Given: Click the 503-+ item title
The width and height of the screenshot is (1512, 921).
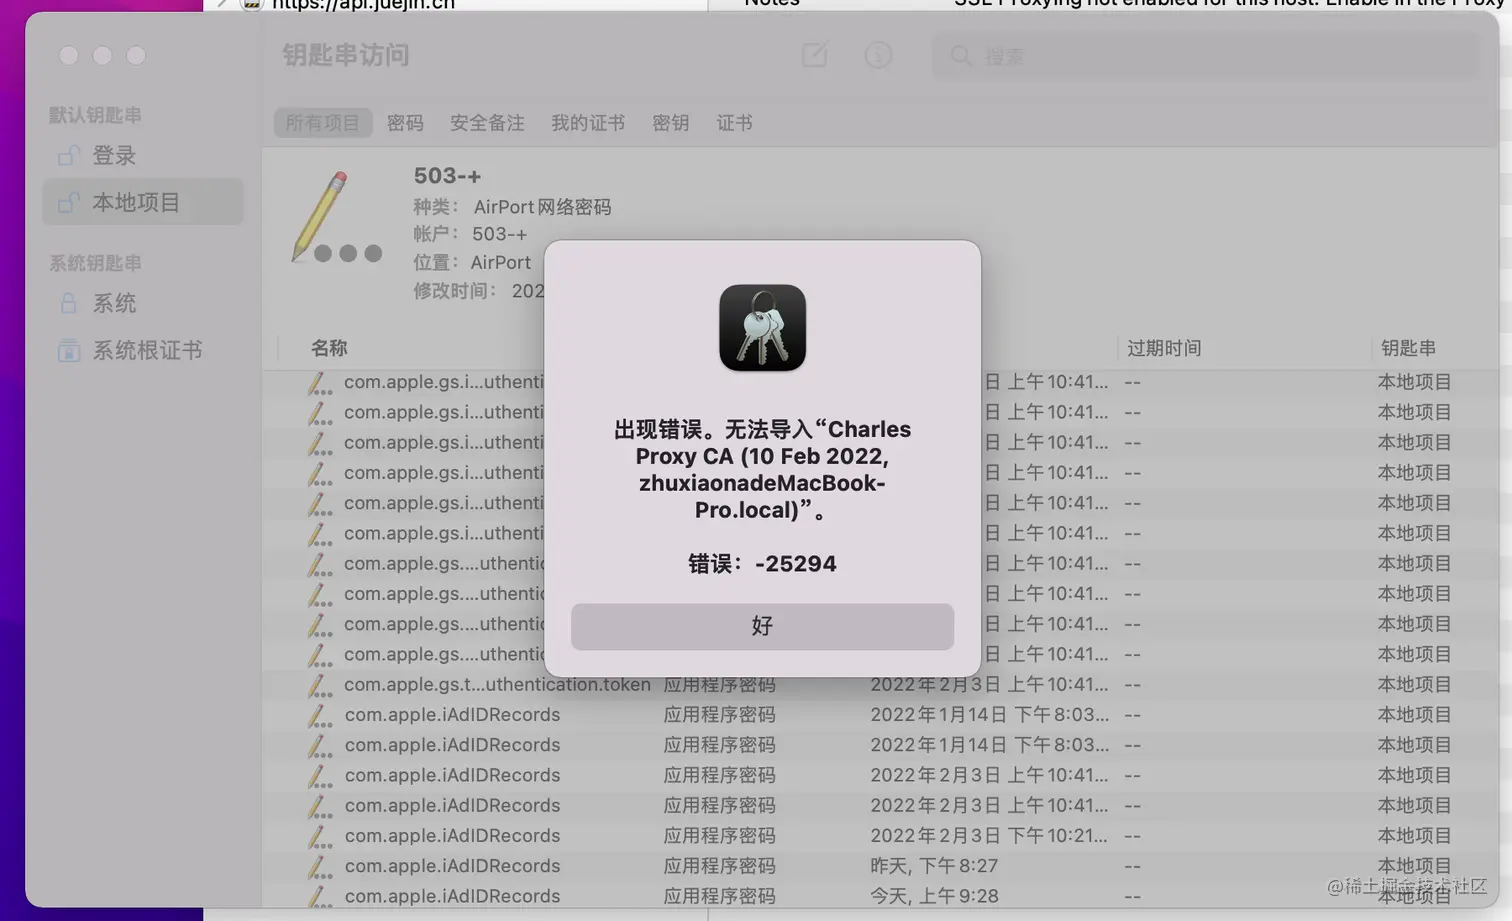Looking at the screenshot, I should coord(447,176).
